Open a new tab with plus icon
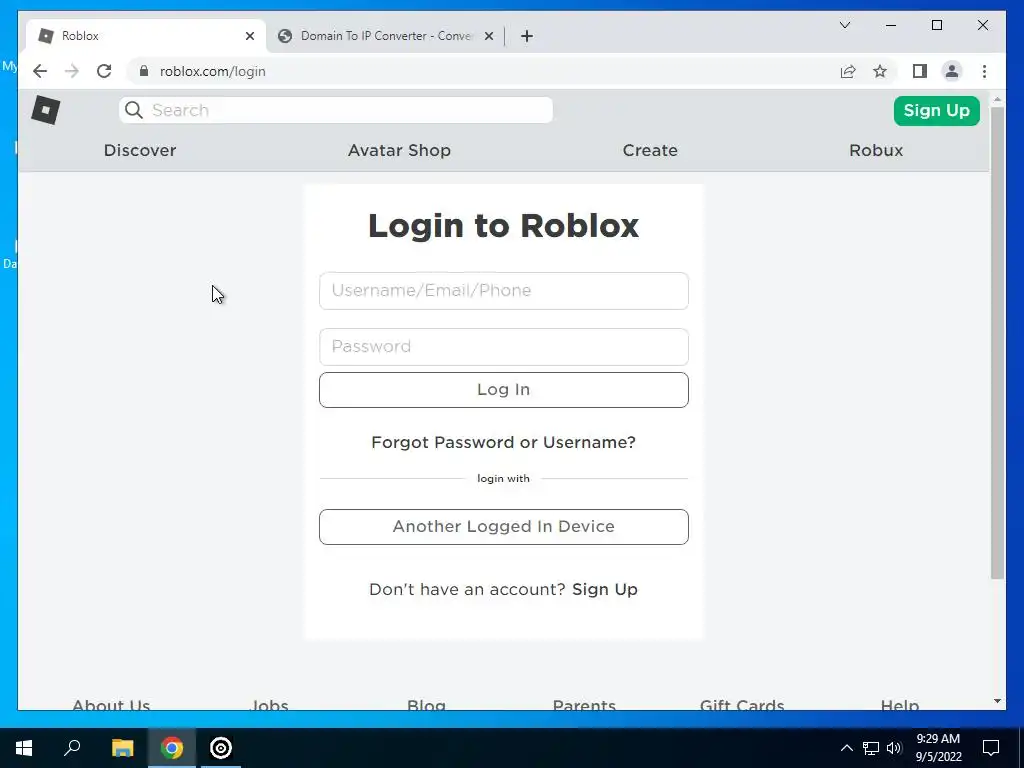 pos(527,36)
